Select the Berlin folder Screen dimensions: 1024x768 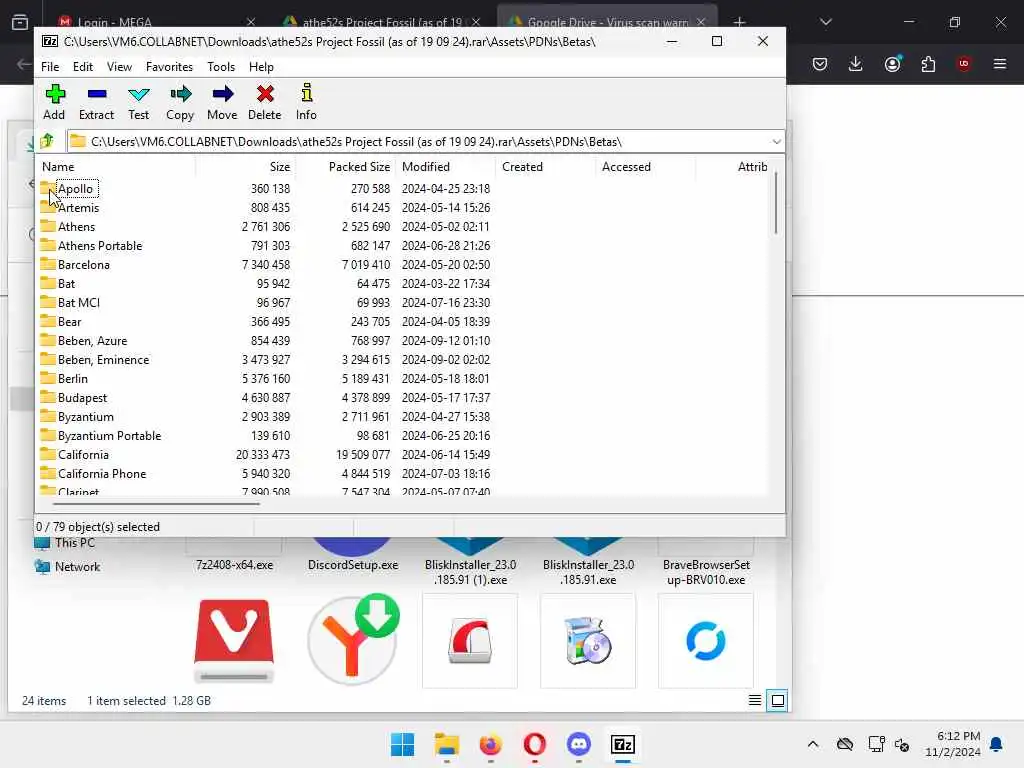72,378
